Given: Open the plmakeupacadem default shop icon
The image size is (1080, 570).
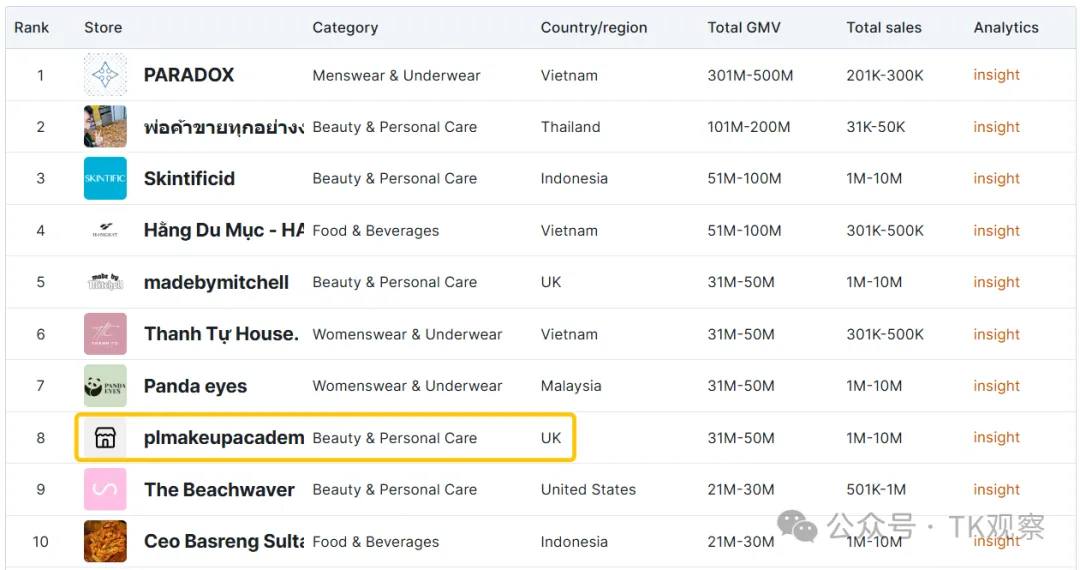Looking at the screenshot, I should [105, 437].
